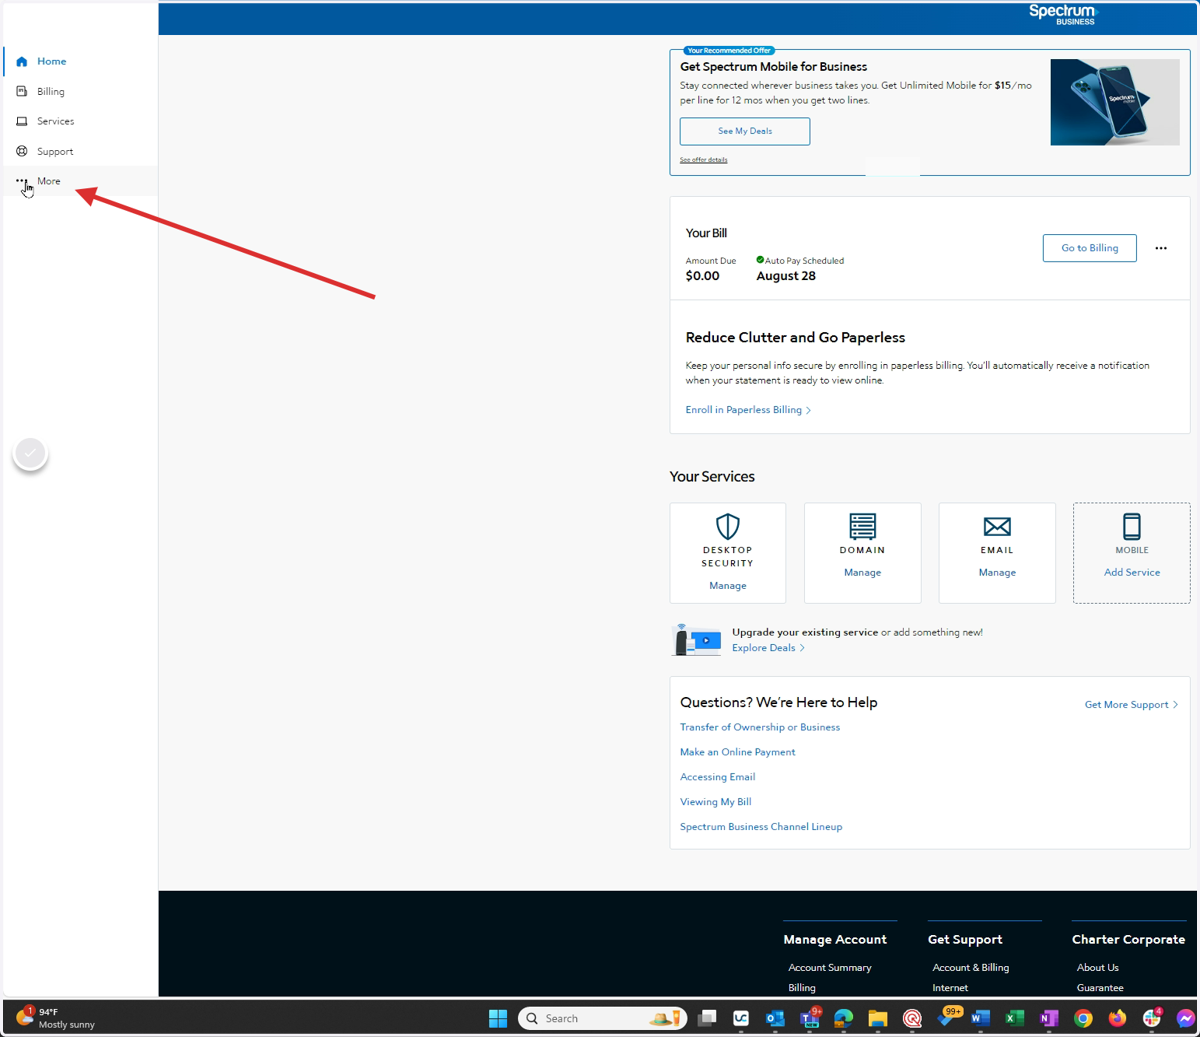Open the See offer details link
The width and height of the screenshot is (1200, 1037).
(x=704, y=160)
